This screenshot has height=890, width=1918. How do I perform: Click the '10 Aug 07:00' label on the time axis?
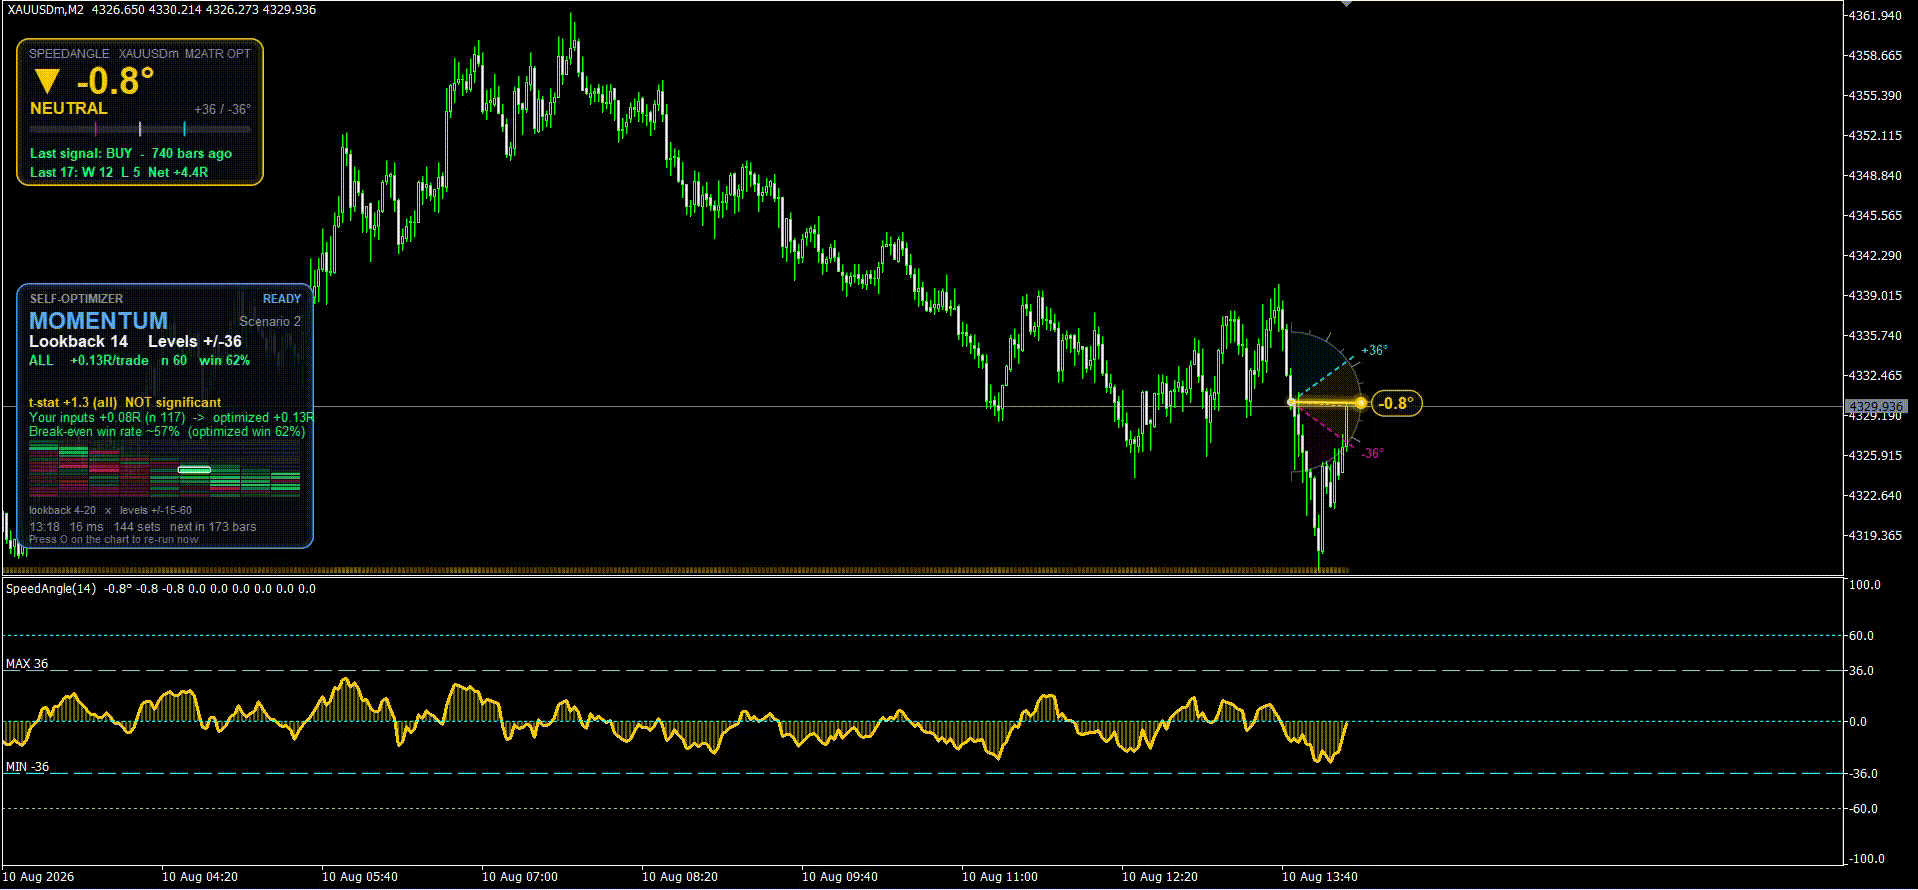(x=520, y=877)
